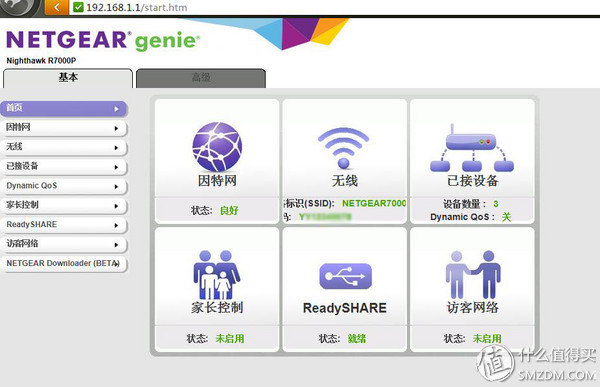This screenshot has width=600, height=387.
Task: Select the 基本 tab
Action: click(x=68, y=78)
